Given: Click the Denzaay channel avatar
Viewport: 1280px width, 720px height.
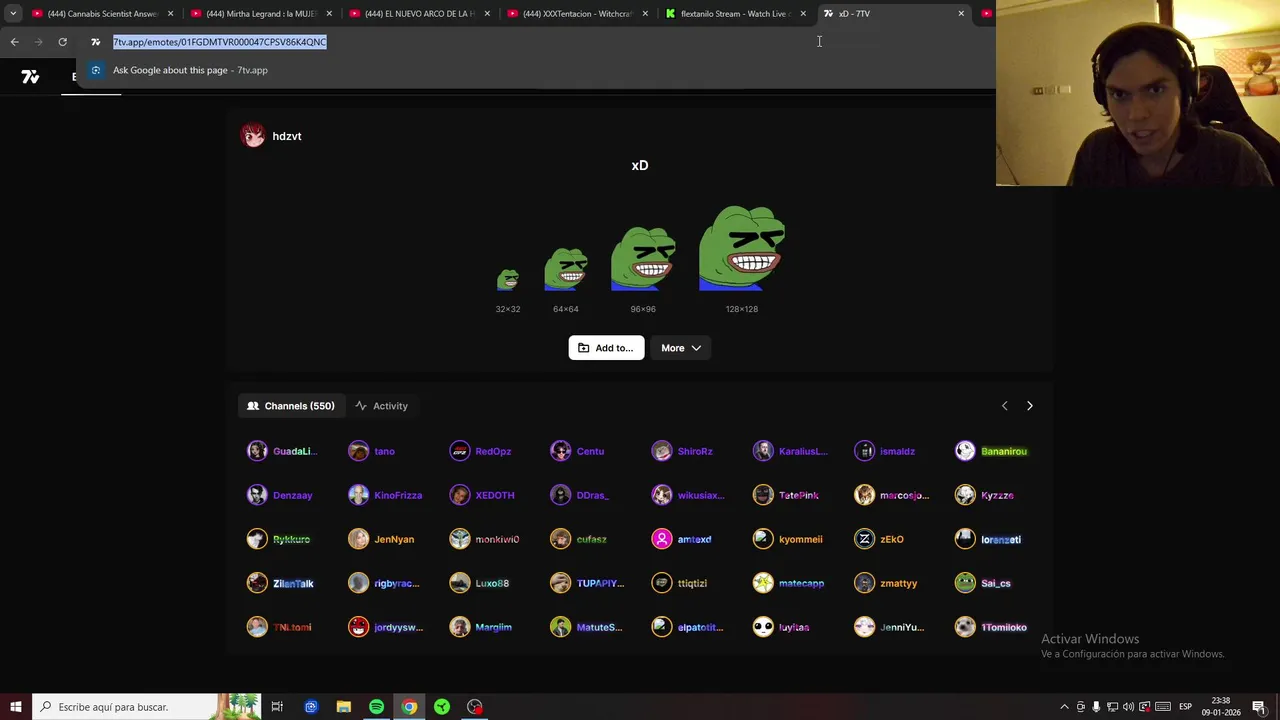Looking at the screenshot, I should [x=257, y=495].
